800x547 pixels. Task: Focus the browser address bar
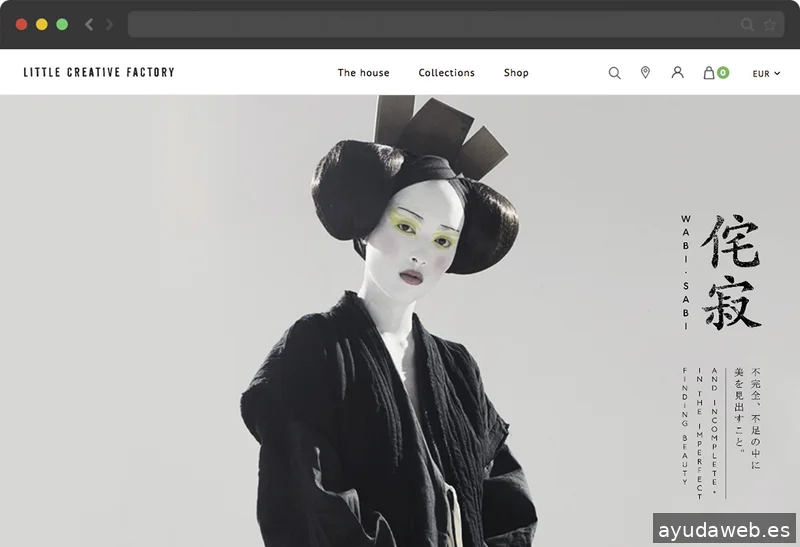tap(456, 24)
